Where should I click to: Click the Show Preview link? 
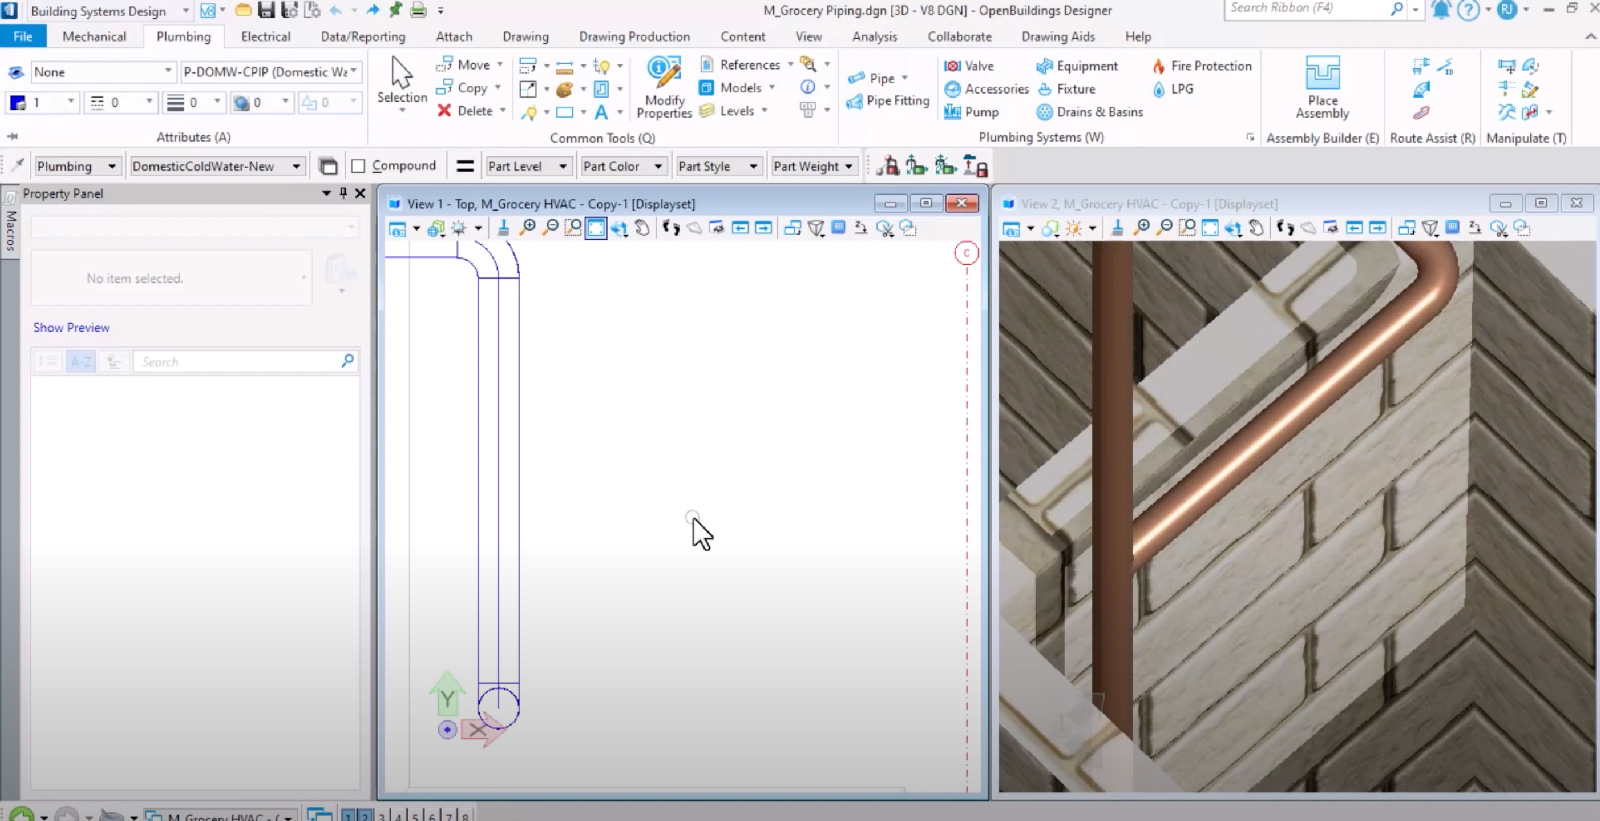pos(71,328)
